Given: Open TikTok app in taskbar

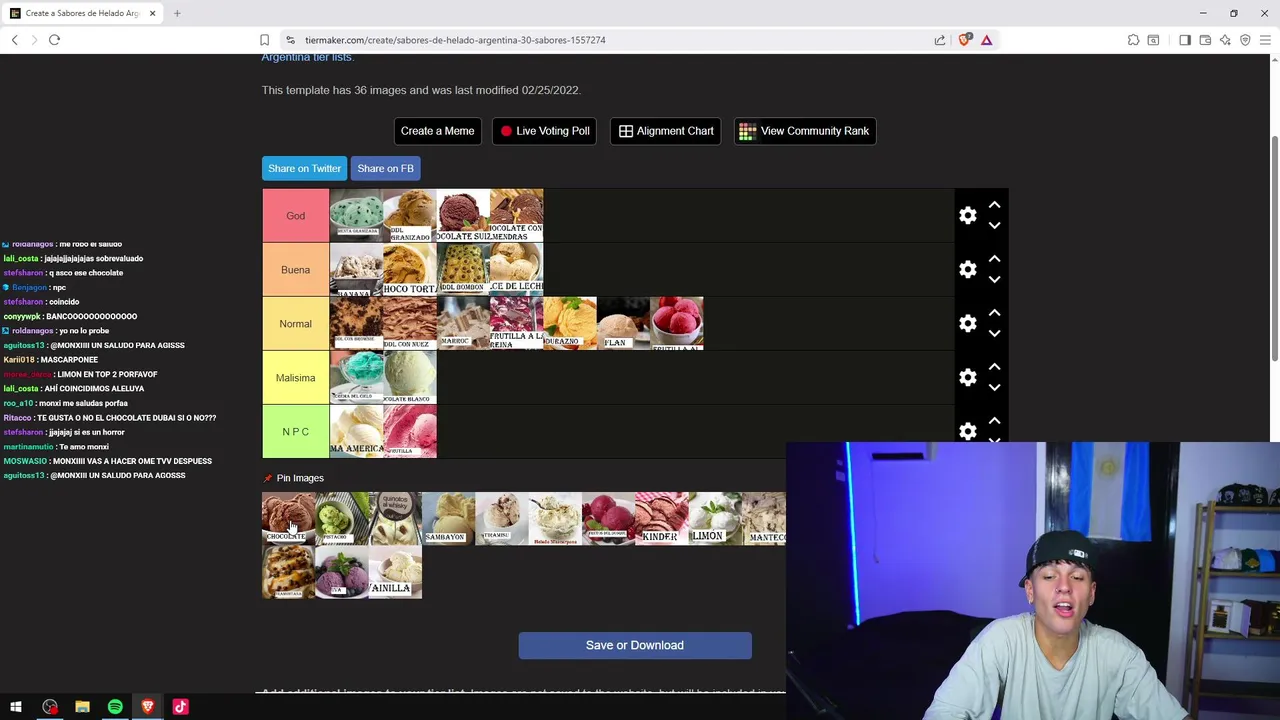Looking at the screenshot, I should tap(181, 707).
